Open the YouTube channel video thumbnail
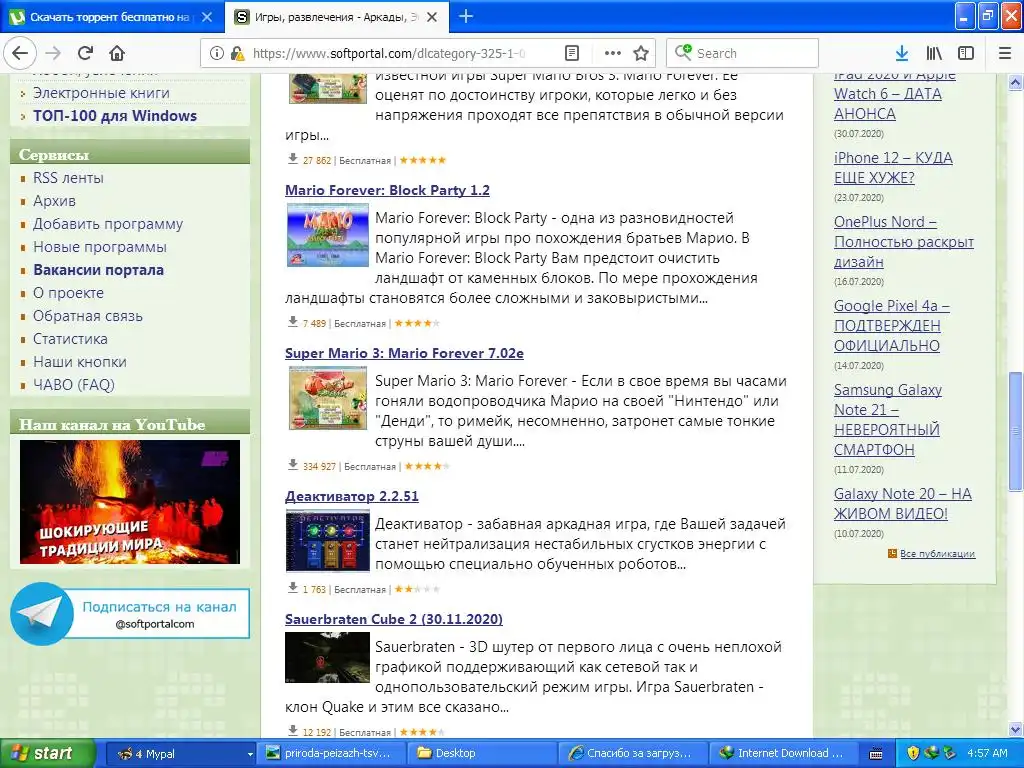This screenshot has height=768, width=1024. pyautogui.click(x=130, y=502)
